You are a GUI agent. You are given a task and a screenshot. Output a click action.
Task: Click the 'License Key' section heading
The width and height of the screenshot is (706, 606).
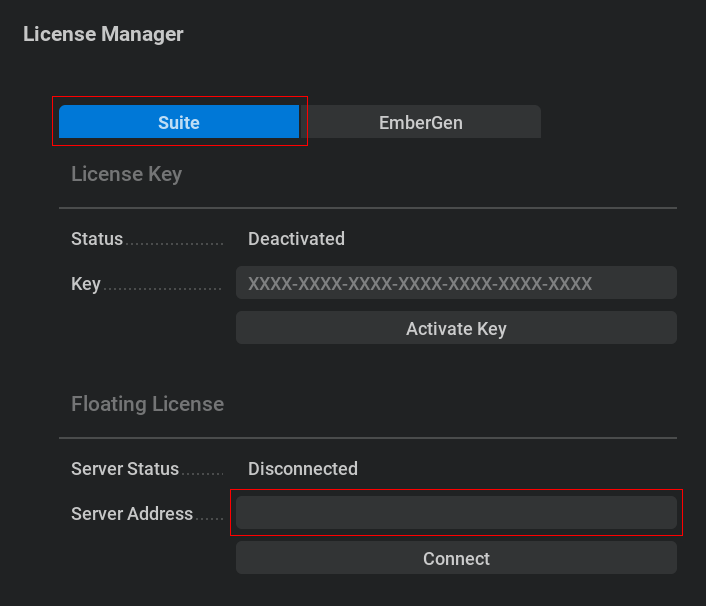127,174
